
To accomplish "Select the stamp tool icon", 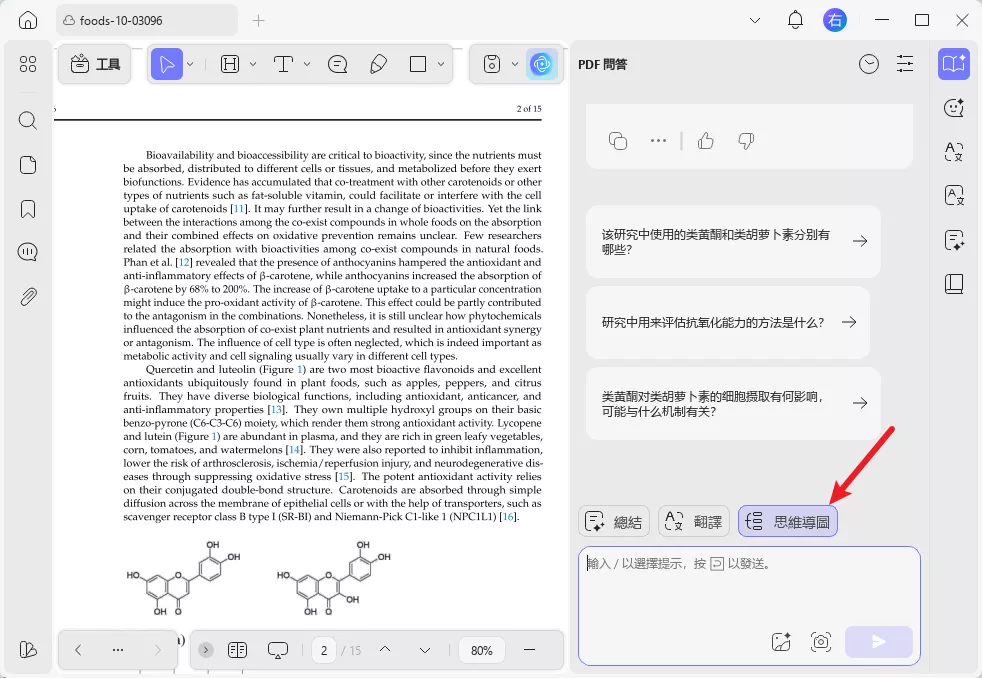I will coord(492,64).
